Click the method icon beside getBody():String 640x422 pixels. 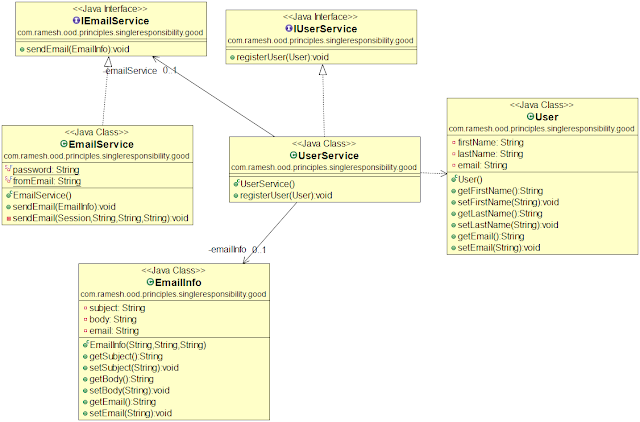tap(85, 380)
